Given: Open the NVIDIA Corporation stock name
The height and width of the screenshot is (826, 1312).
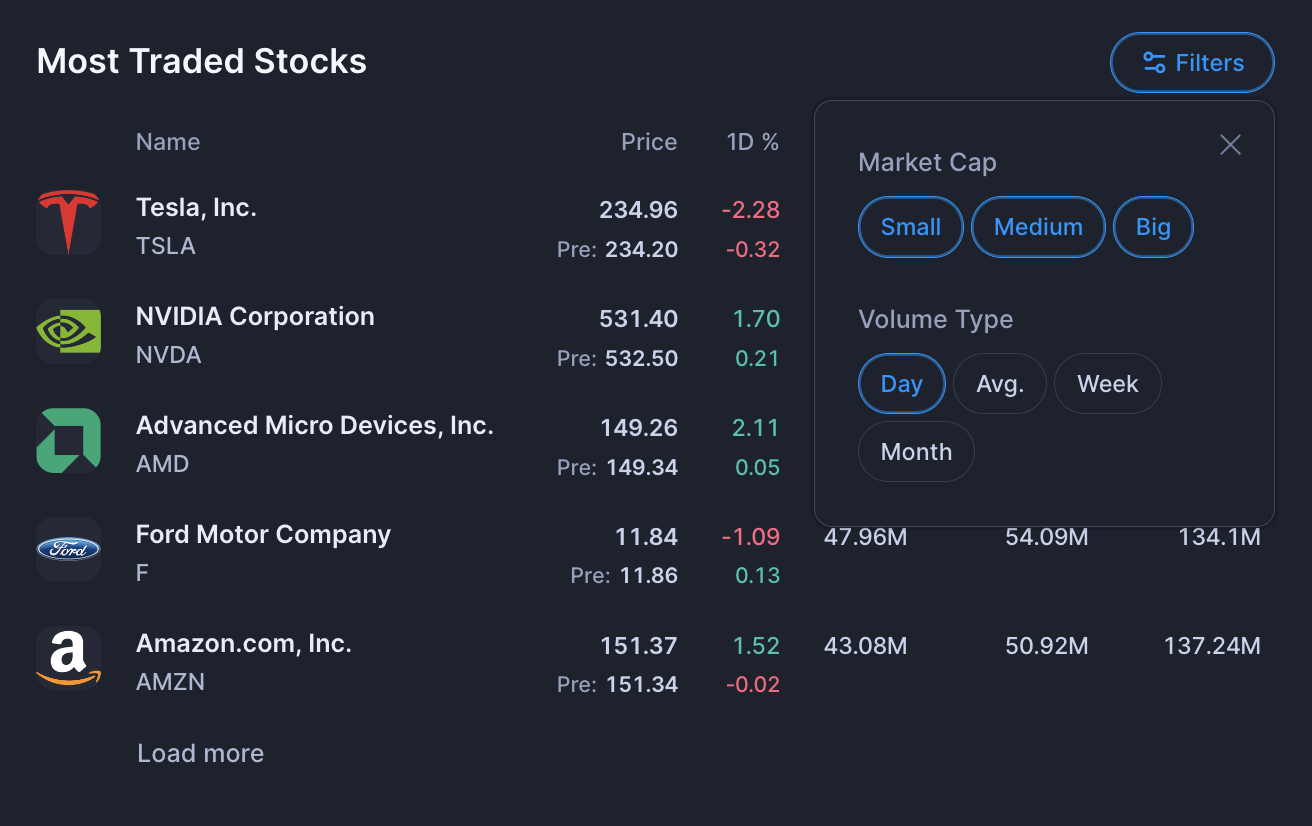Looking at the screenshot, I should tap(255, 317).
